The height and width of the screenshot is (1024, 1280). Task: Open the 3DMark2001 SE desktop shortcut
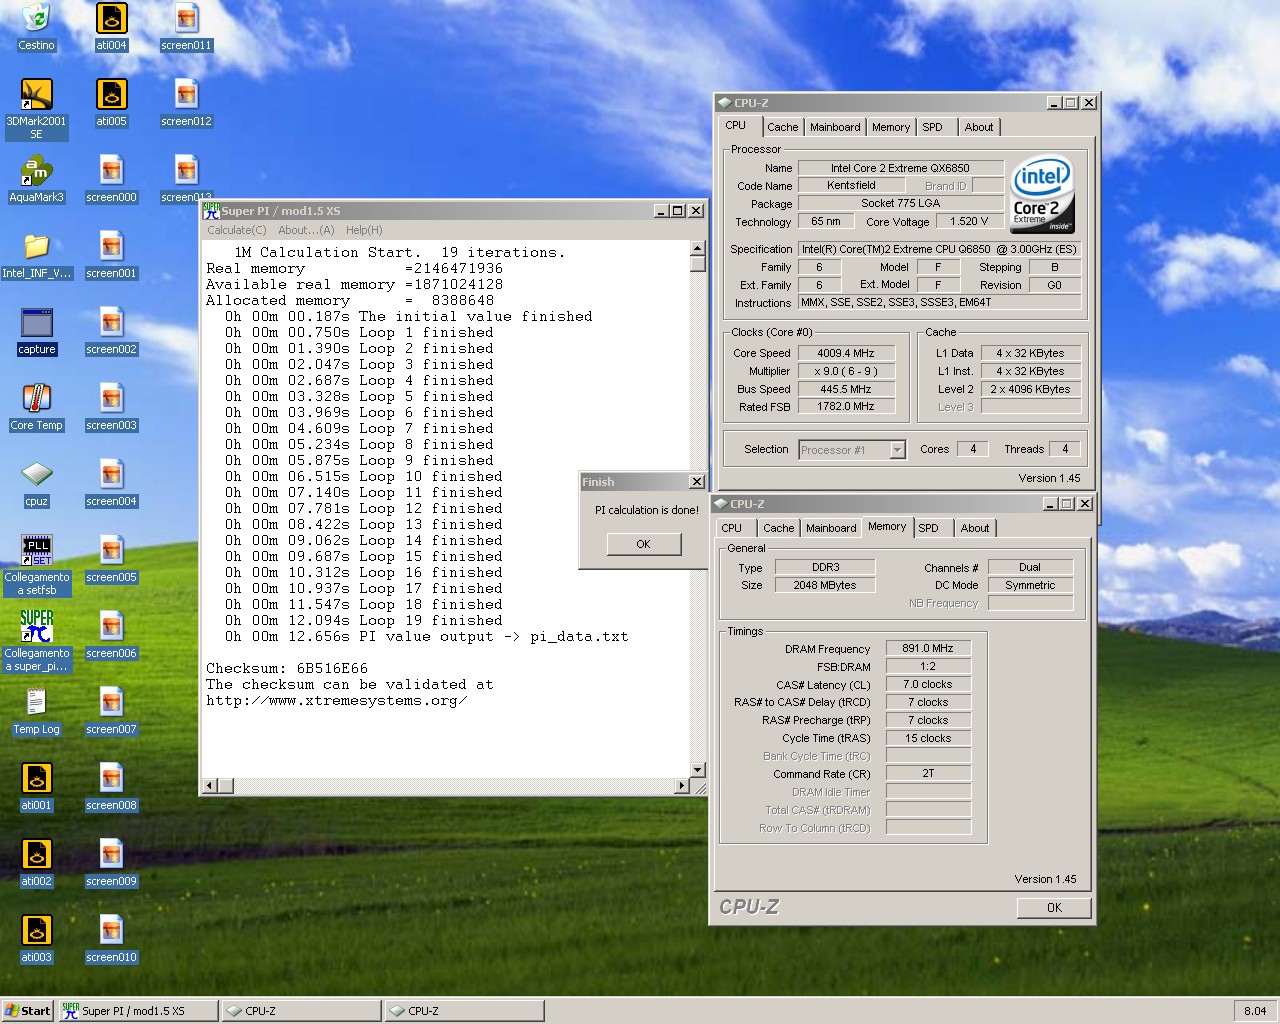[x=36, y=95]
